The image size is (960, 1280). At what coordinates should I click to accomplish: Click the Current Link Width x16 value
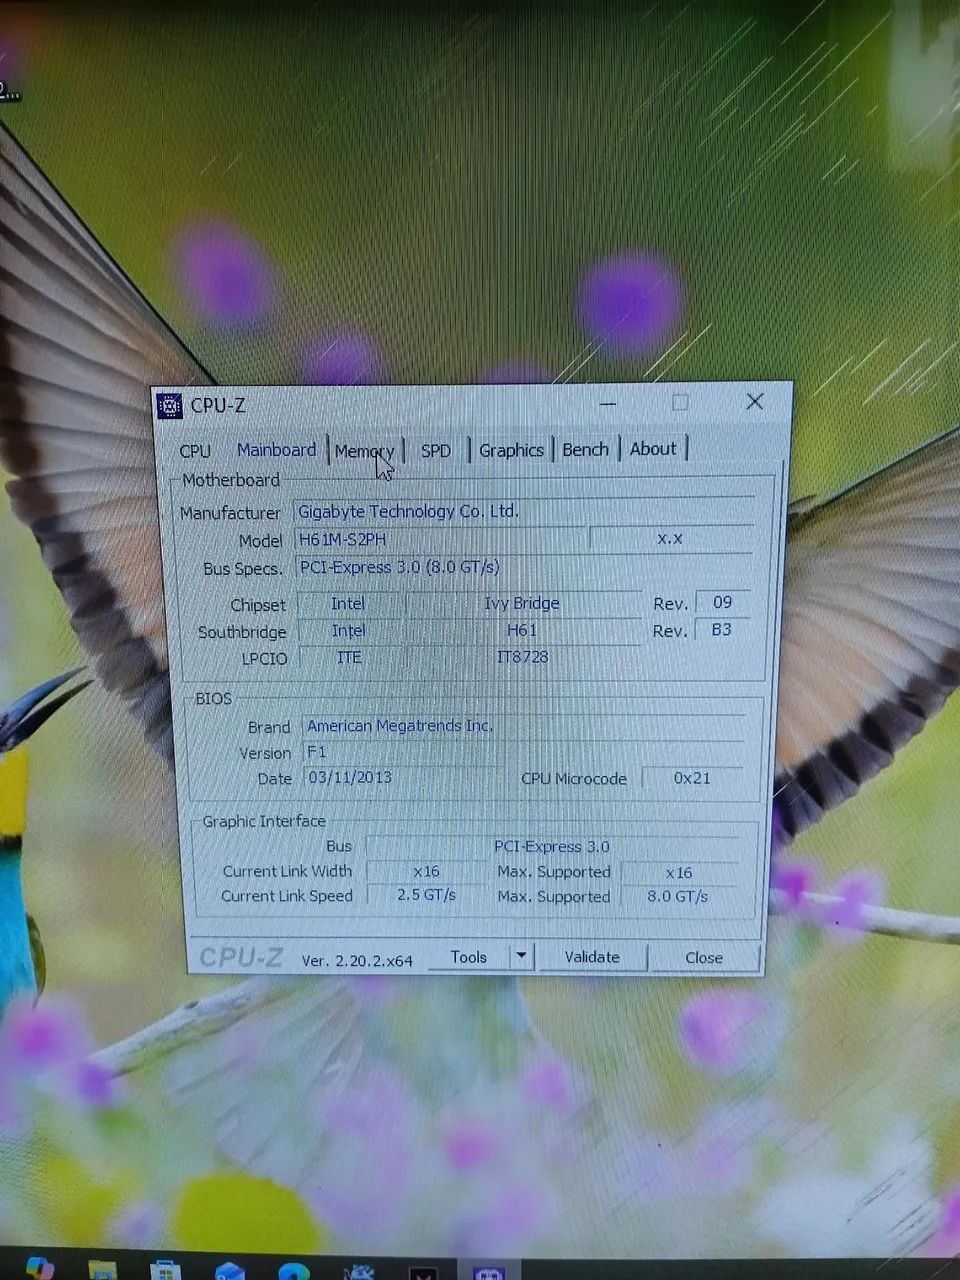coord(427,872)
